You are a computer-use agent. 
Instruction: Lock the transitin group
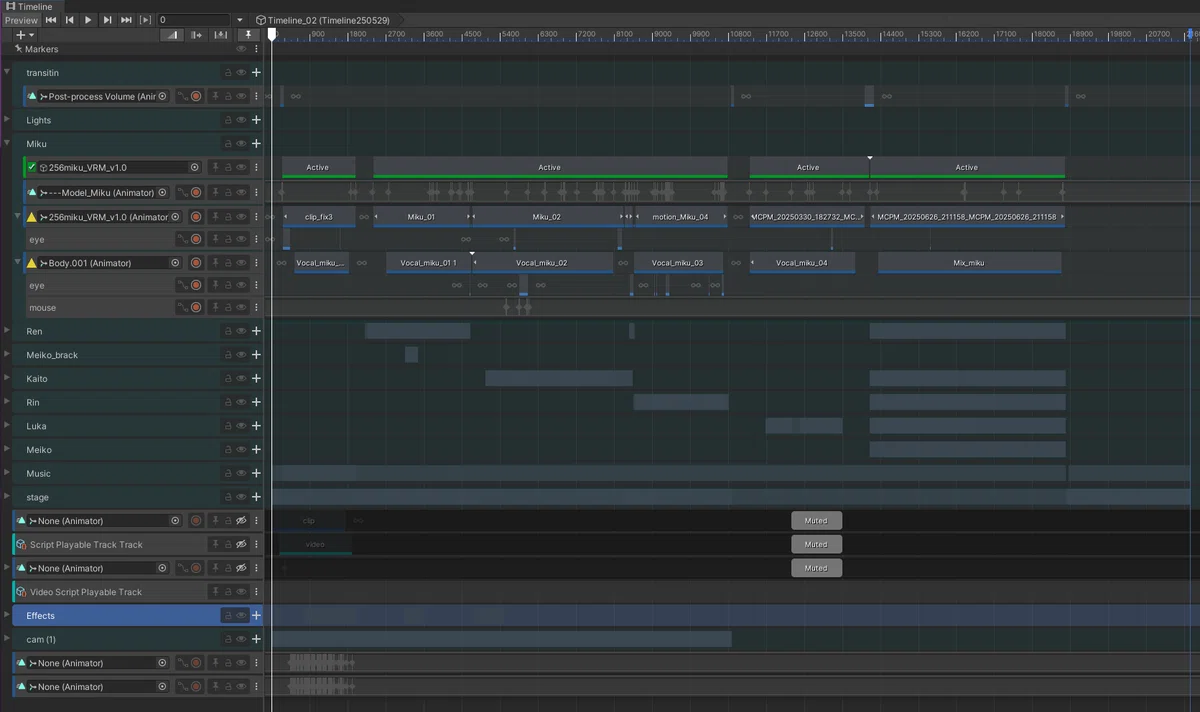228,73
